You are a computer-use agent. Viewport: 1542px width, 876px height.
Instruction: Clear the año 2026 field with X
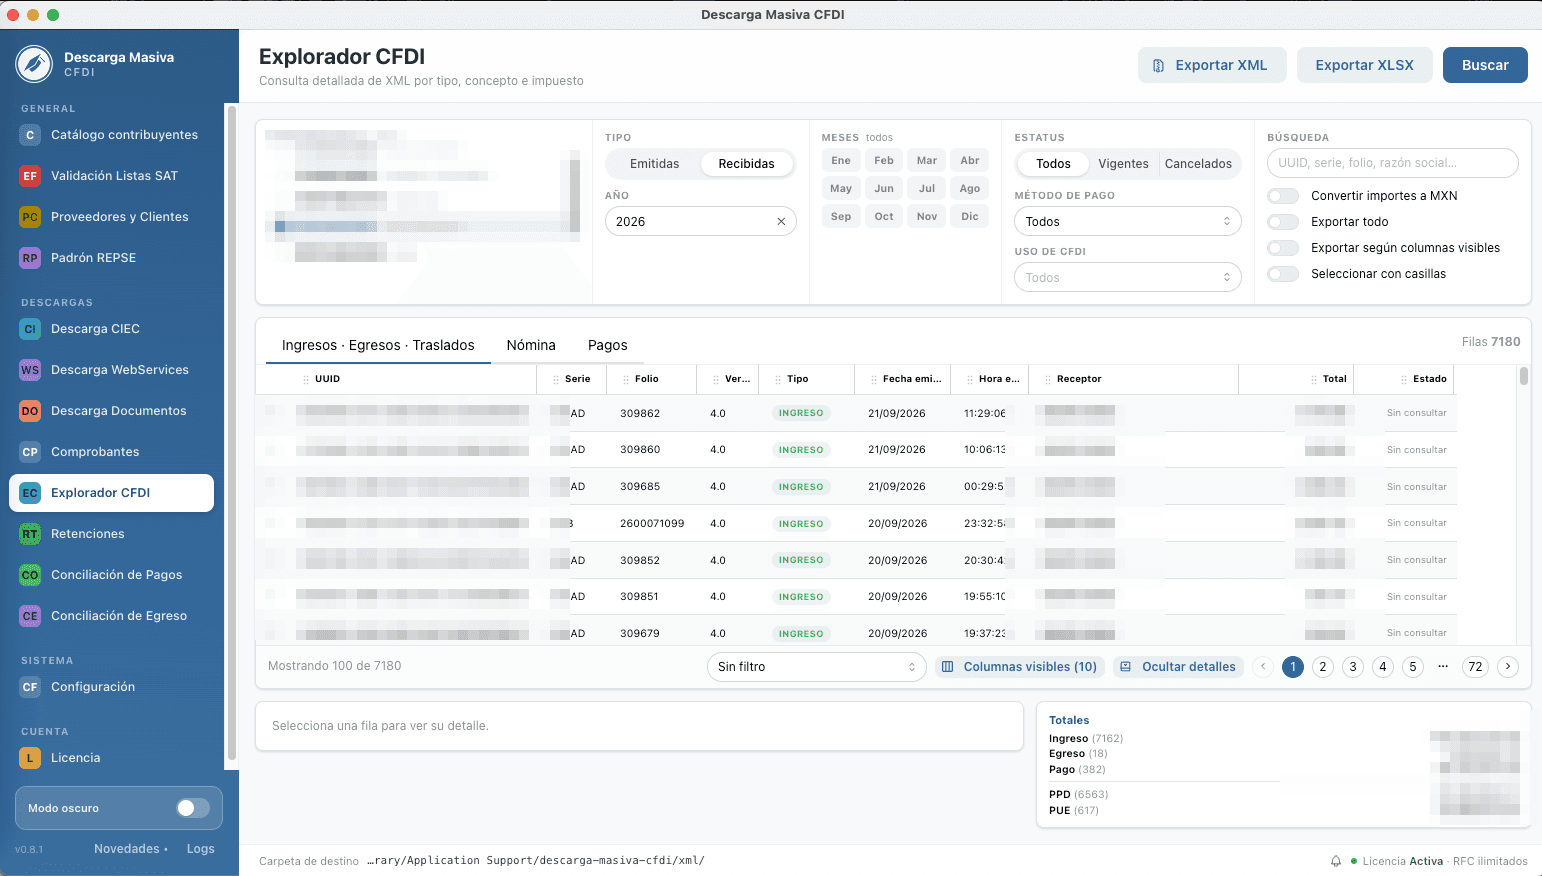point(781,222)
